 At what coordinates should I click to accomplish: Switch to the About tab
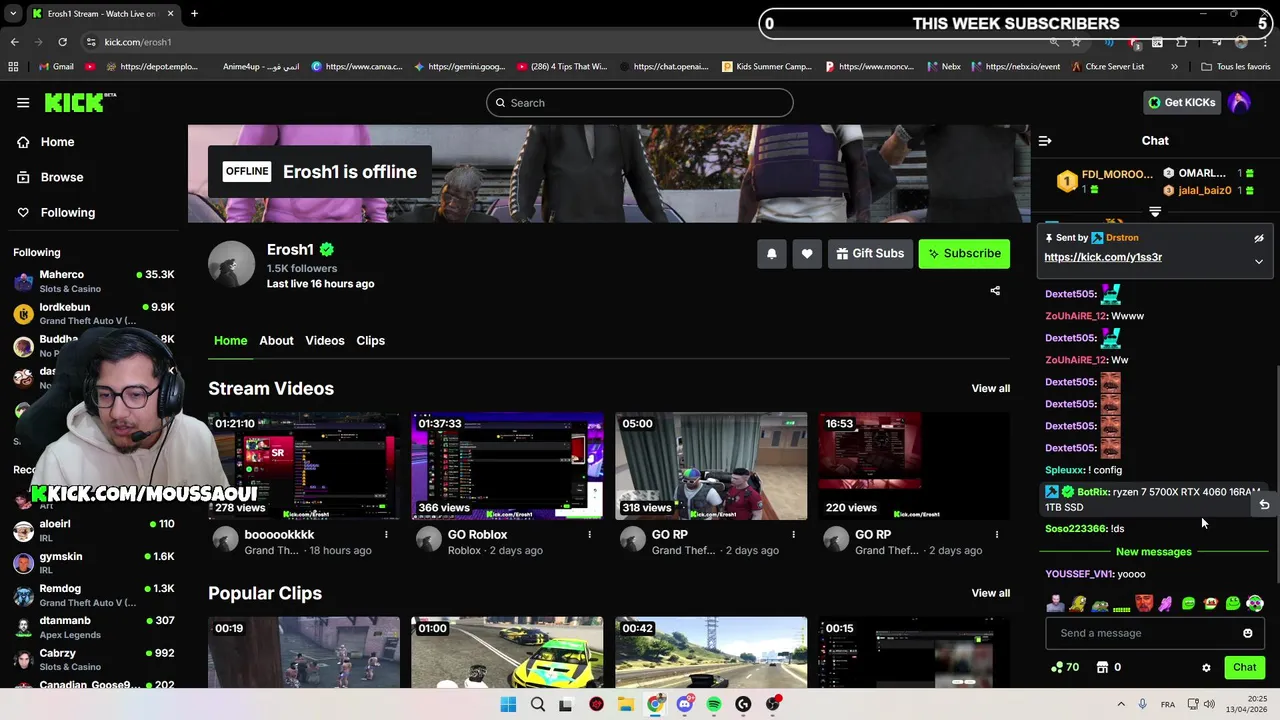tap(276, 341)
